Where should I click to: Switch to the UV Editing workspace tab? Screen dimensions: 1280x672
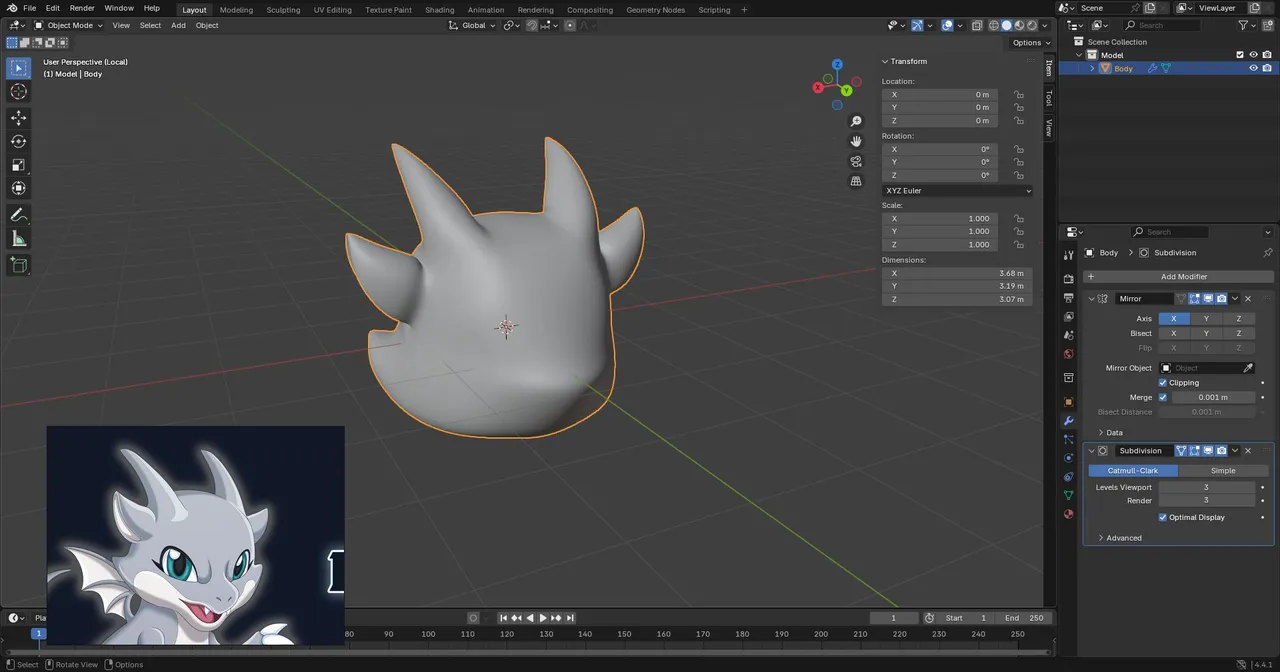pyautogui.click(x=332, y=10)
